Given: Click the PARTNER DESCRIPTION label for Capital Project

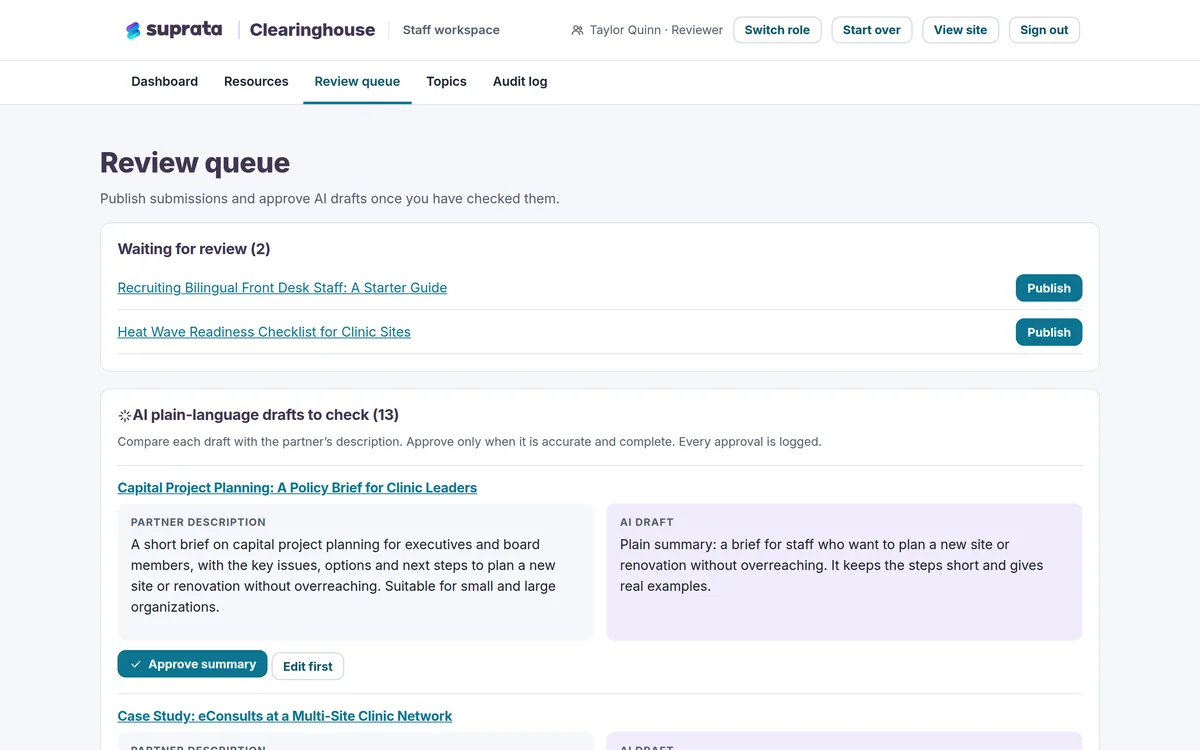Looking at the screenshot, I should (x=198, y=522).
